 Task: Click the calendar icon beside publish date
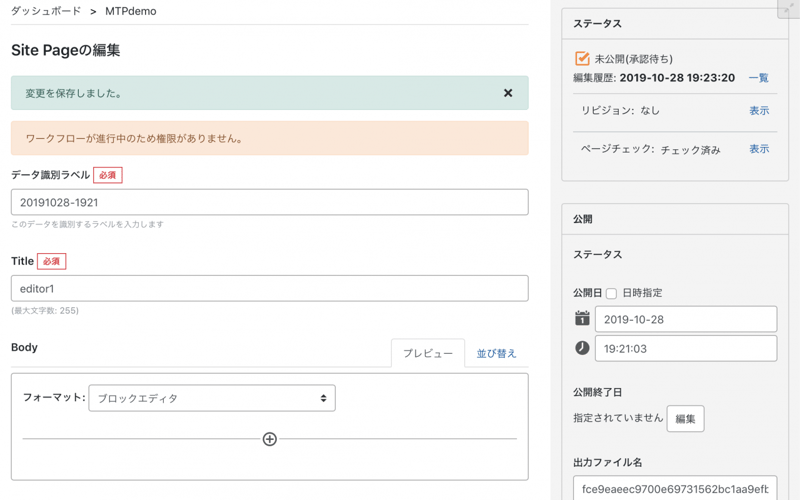point(582,319)
